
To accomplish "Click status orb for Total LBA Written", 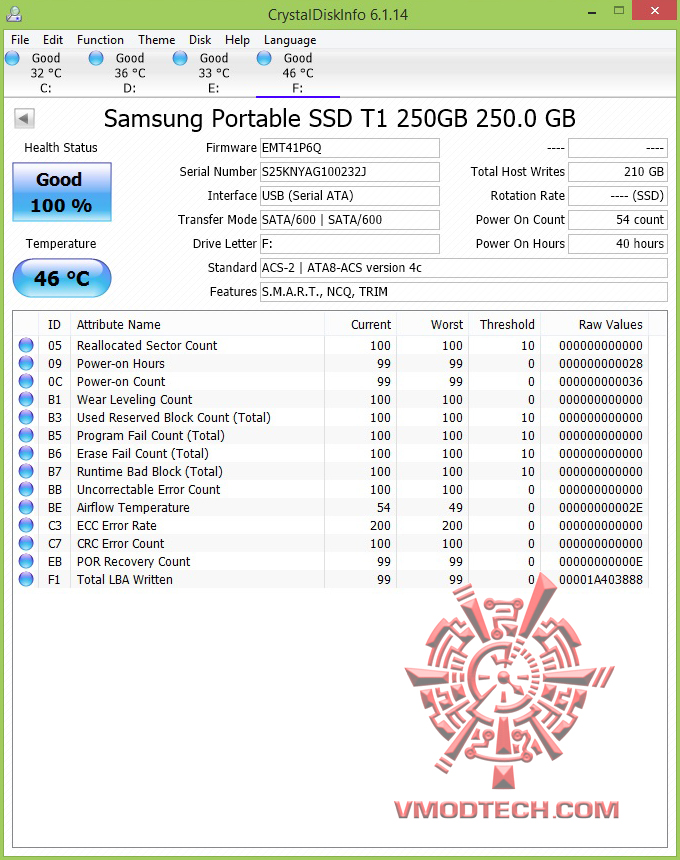I will click(26, 579).
